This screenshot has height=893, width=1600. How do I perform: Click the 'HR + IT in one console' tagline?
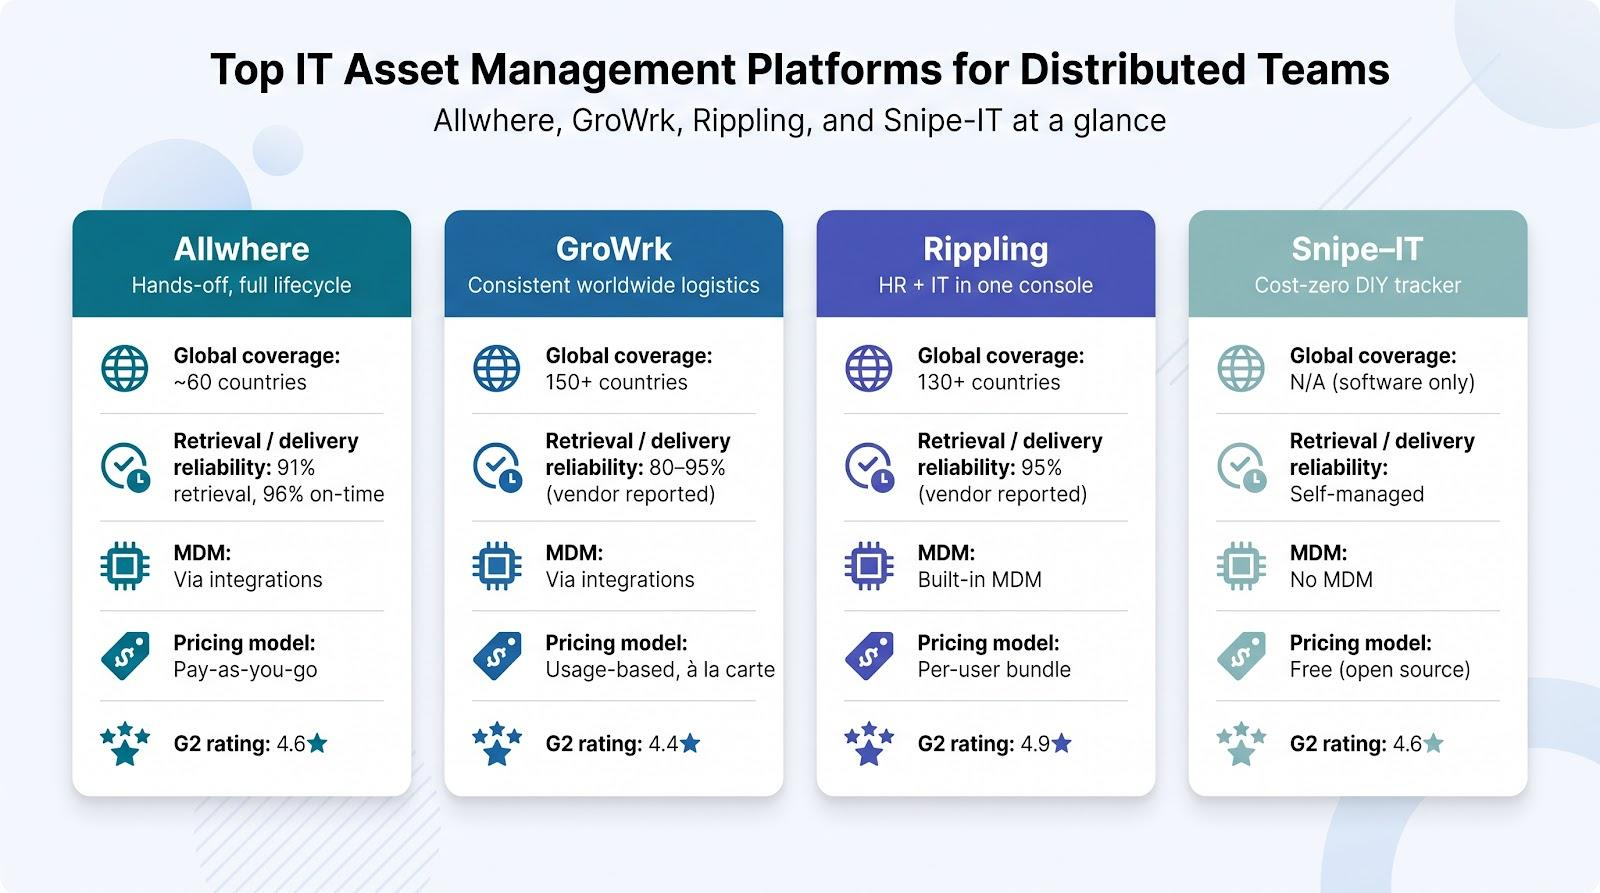986,286
